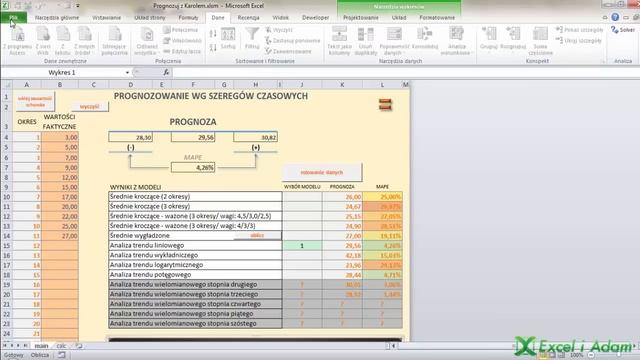Click oblicz button in Średnie wygładzone row

pos(257,236)
